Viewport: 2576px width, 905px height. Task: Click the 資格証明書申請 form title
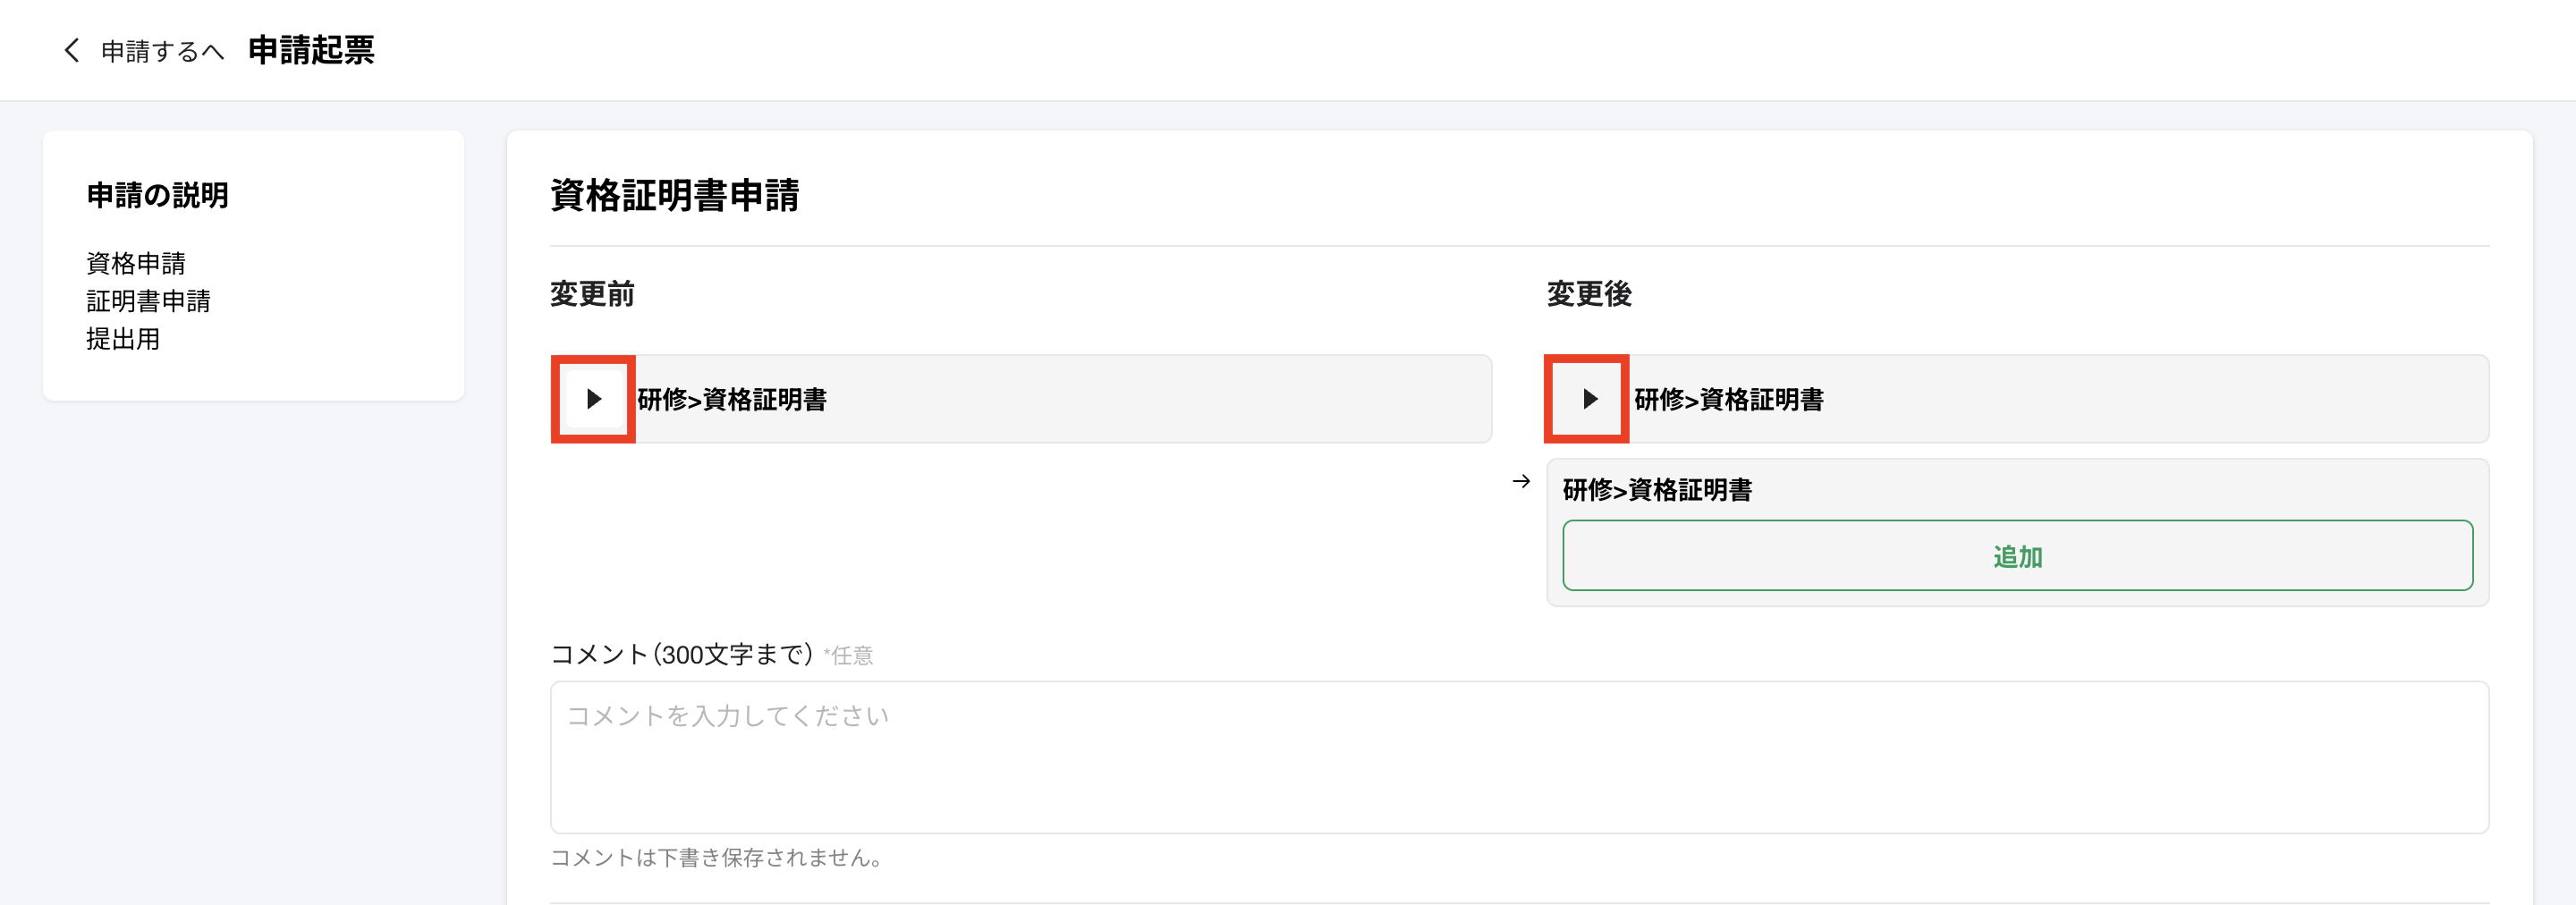[674, 195]
